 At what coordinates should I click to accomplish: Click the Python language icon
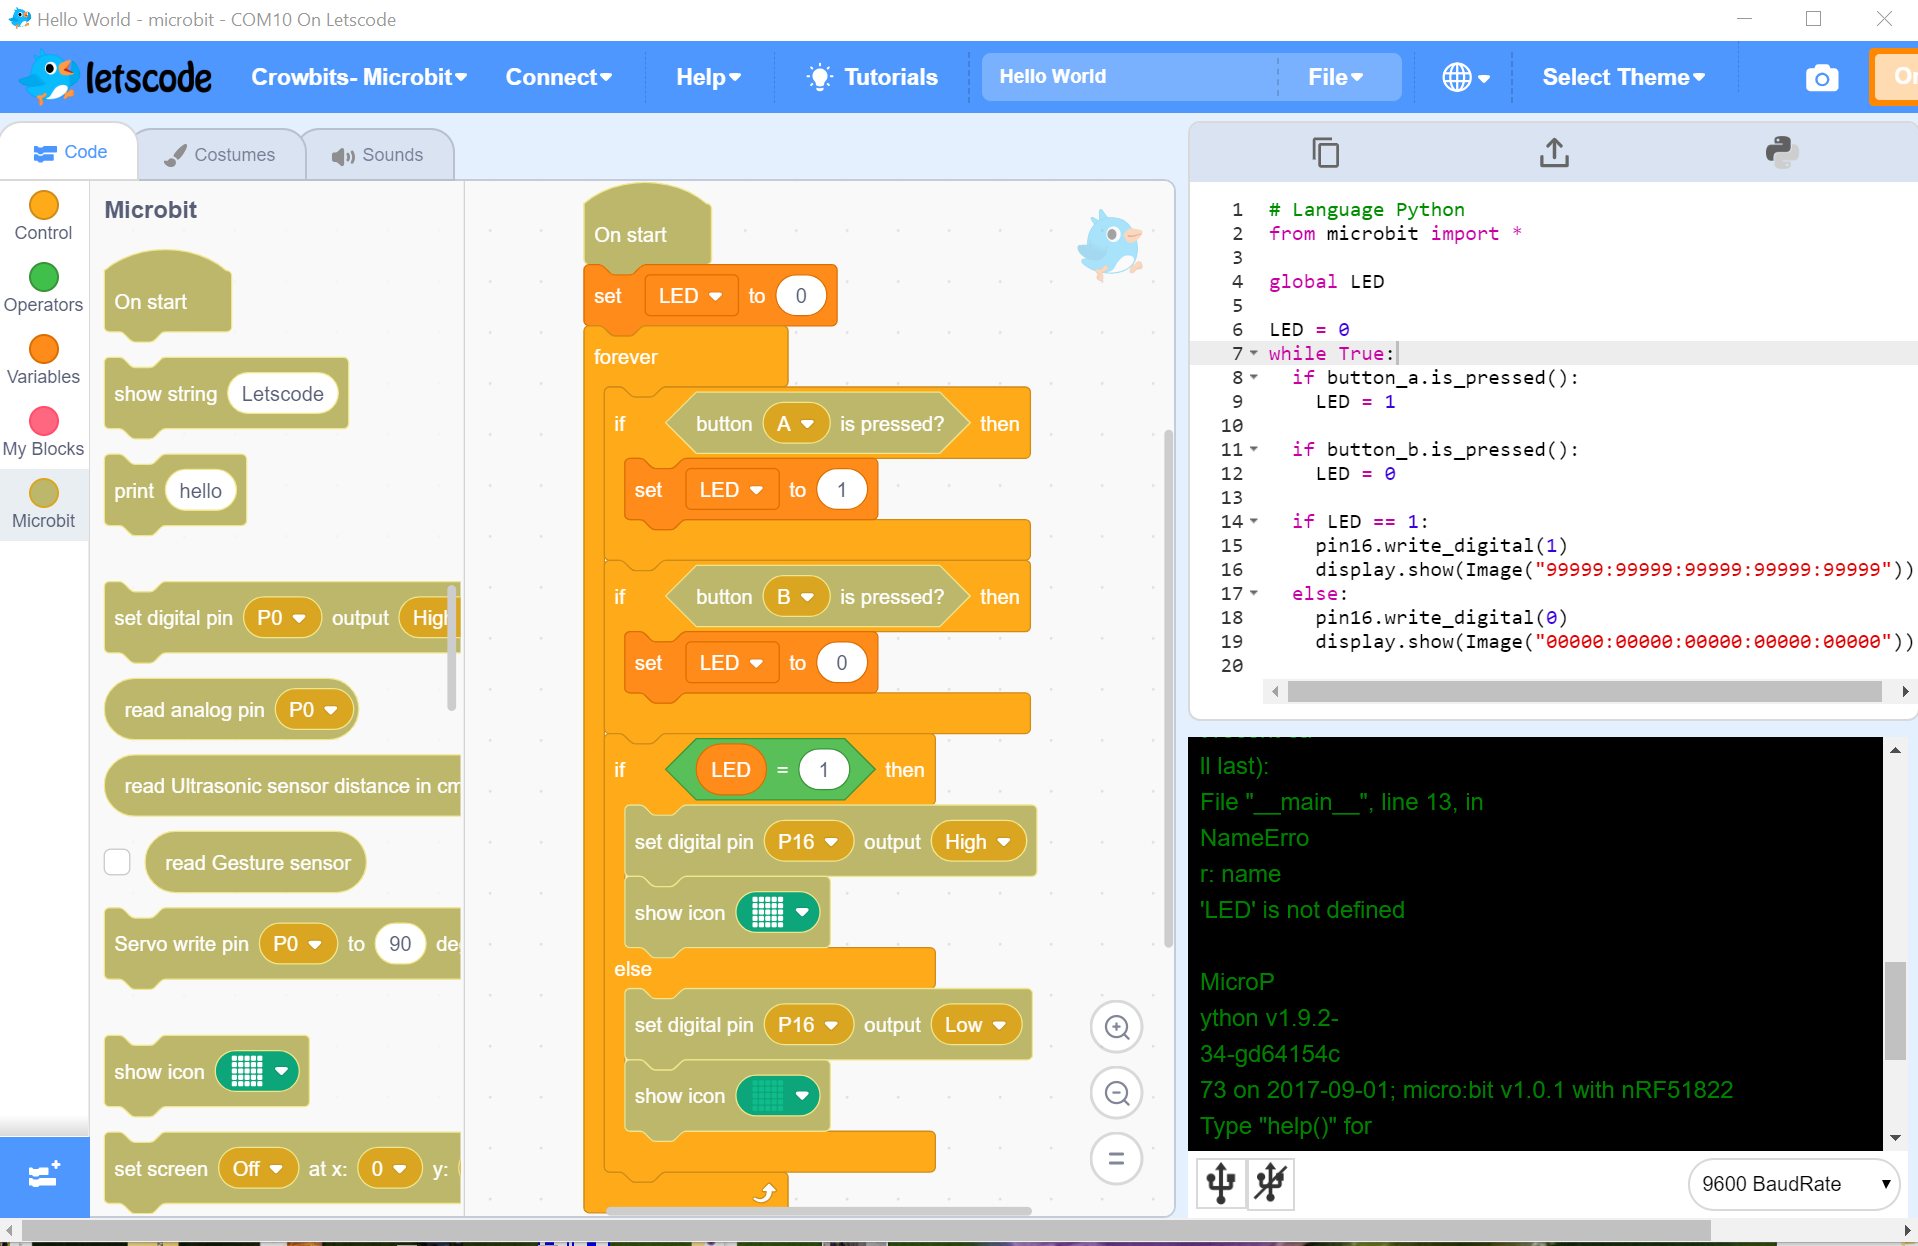click(x=1782, y=152)
